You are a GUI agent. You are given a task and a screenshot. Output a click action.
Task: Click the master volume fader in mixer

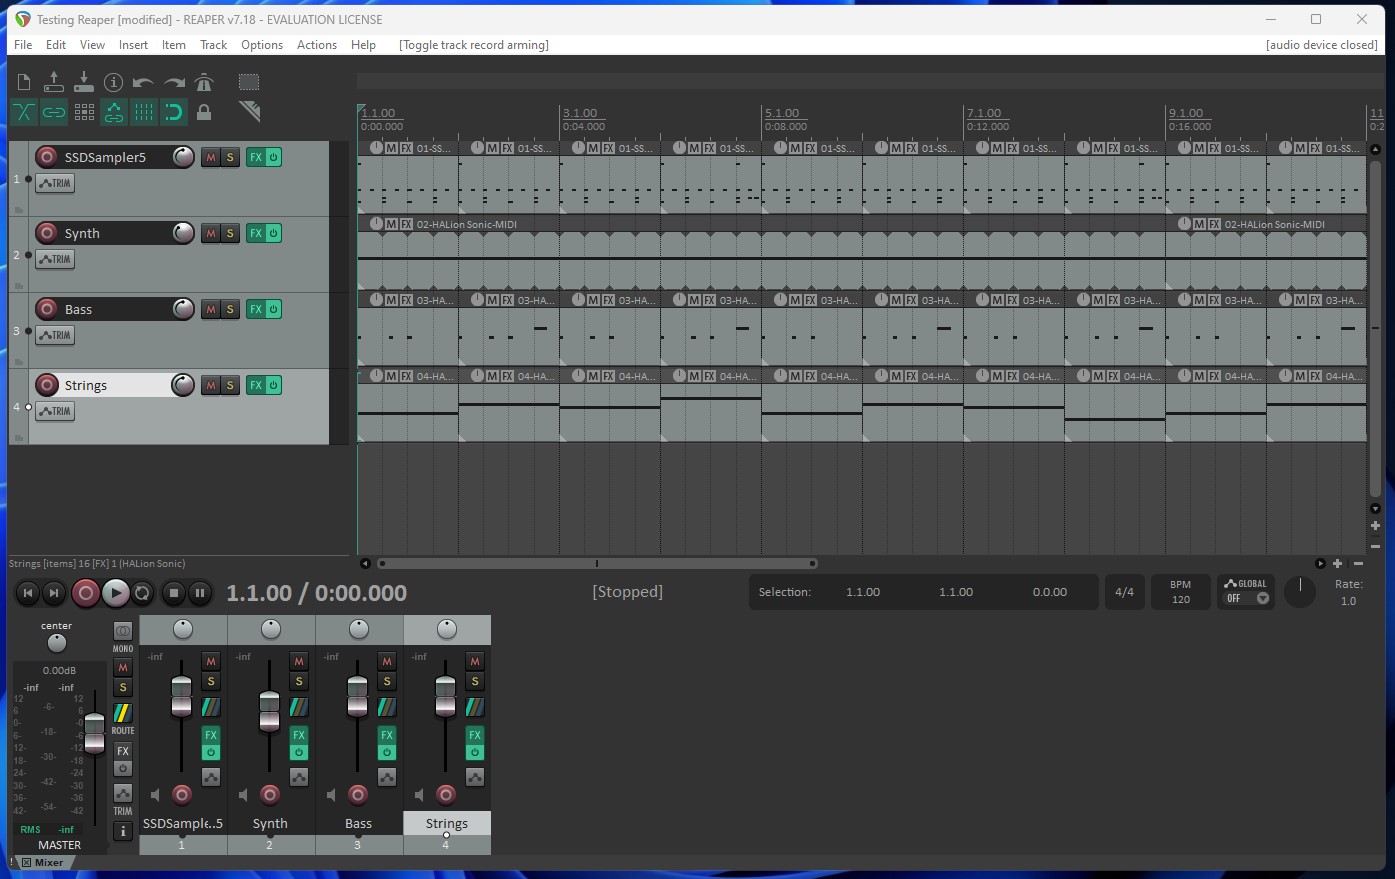pyautogui.click(x=94, y=731)
